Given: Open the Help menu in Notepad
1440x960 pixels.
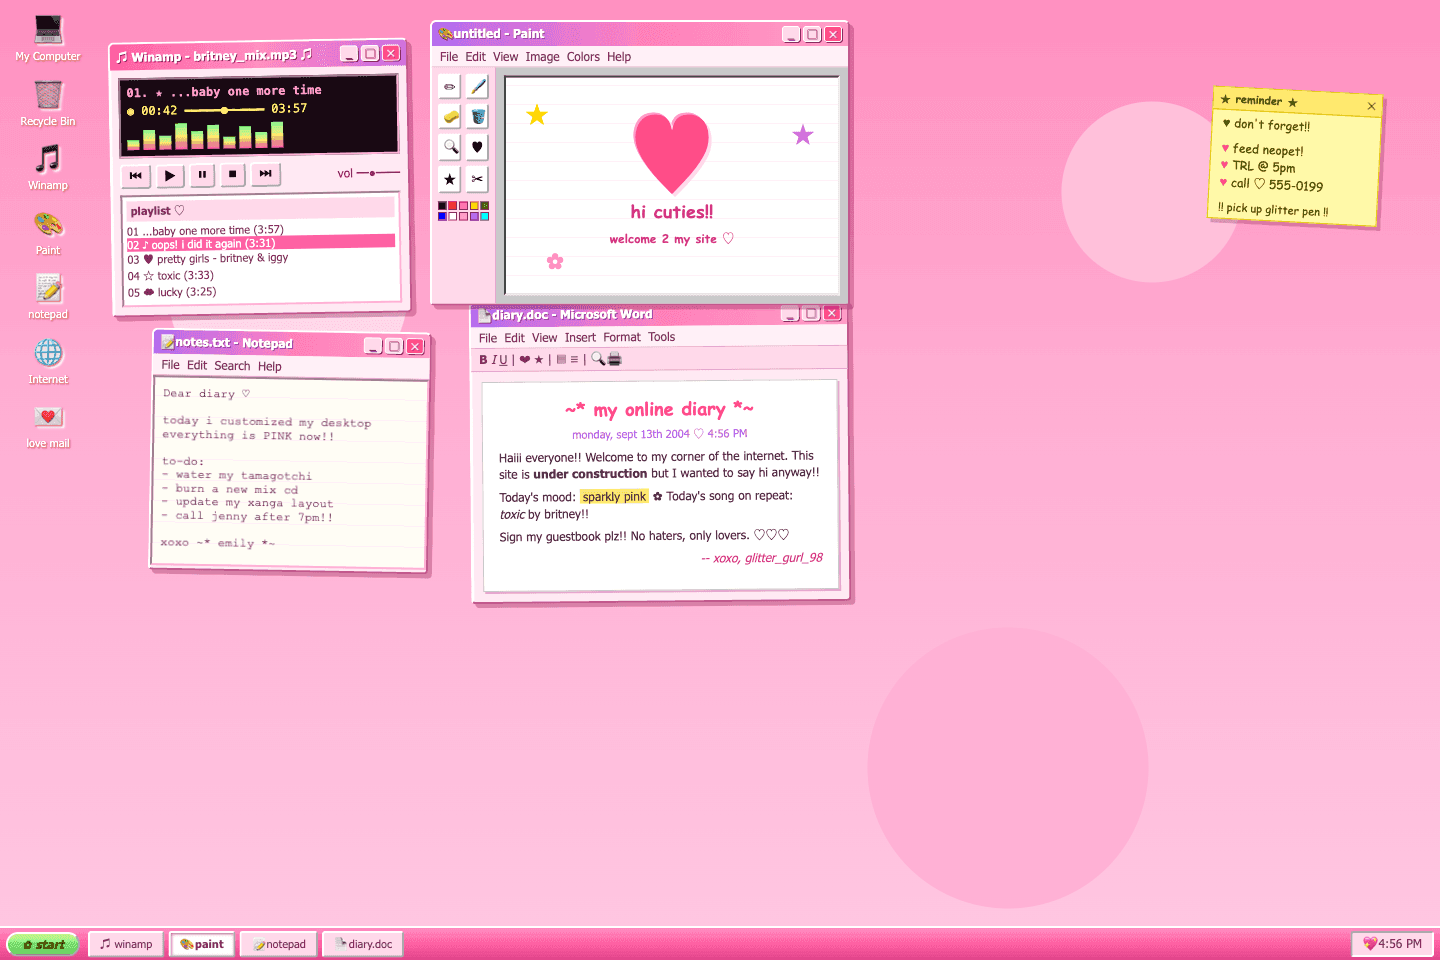Looking at the screenshot, I should [270, 366].
